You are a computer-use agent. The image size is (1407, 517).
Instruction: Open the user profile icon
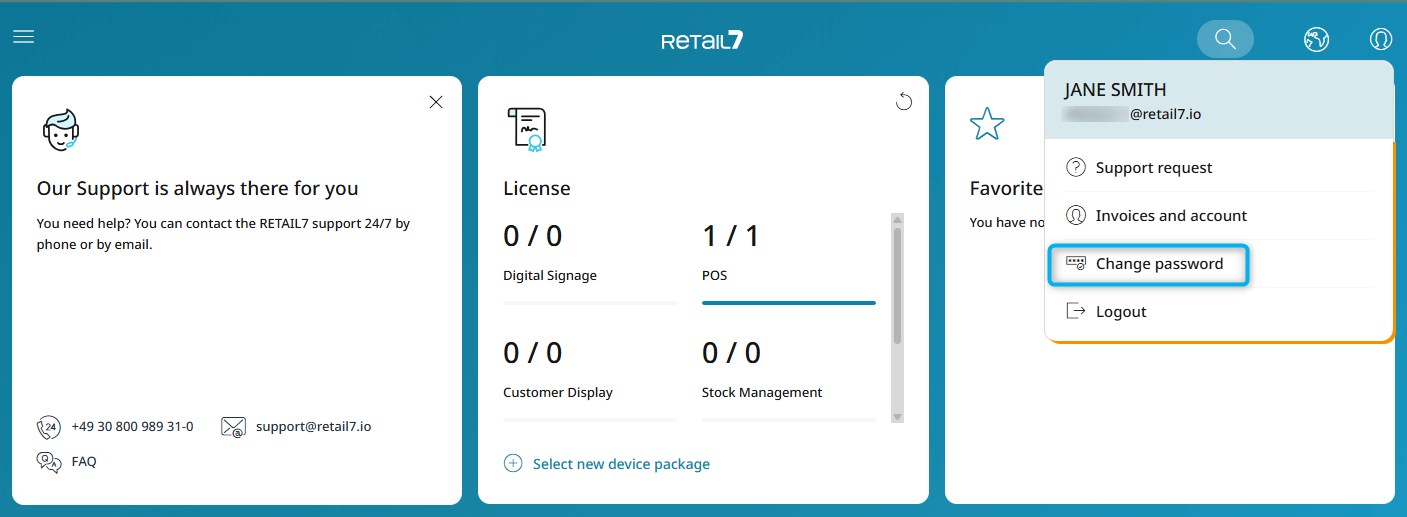click(1381, 40)
